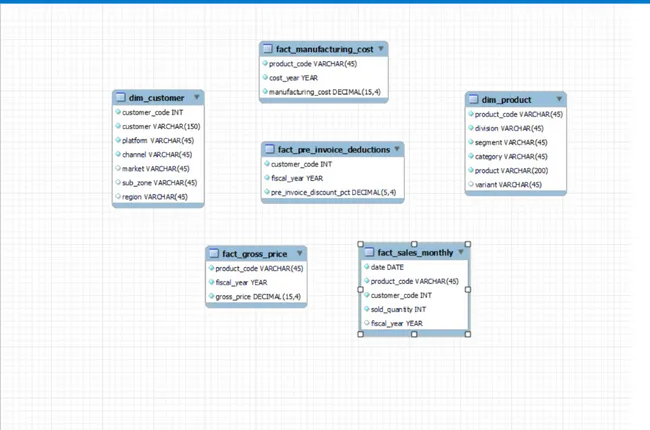
Task: Click the fact_manufacturing_cost table icon
Action: coord(268,49)
